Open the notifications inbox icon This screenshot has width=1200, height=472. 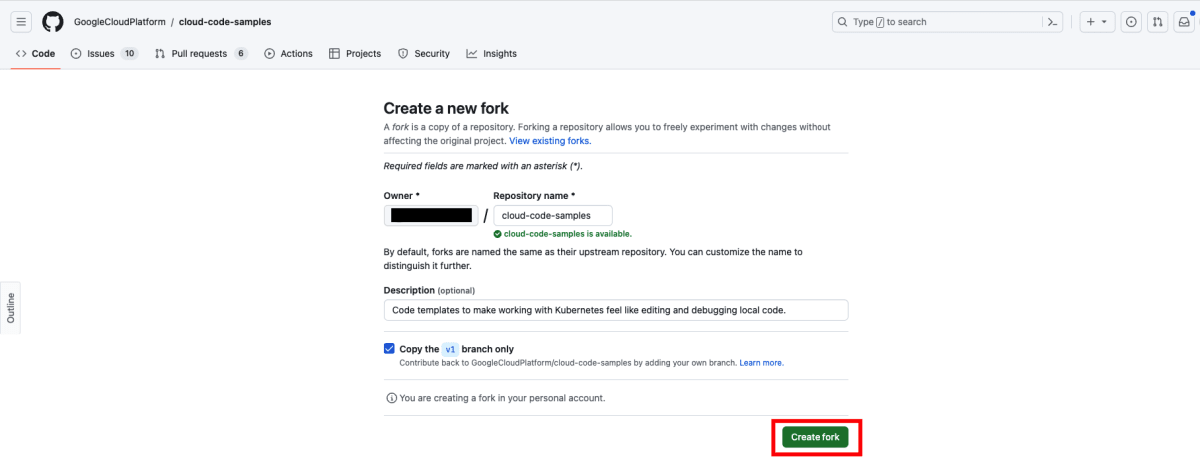[x=1184, y=21]
